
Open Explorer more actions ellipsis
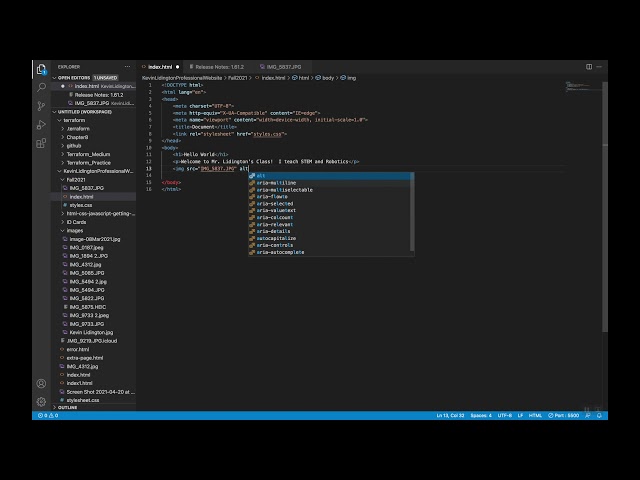127,67
